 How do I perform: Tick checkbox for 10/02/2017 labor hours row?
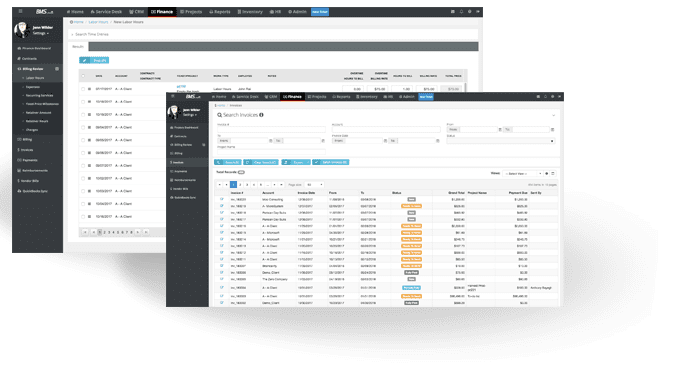[x=83, y=178]
